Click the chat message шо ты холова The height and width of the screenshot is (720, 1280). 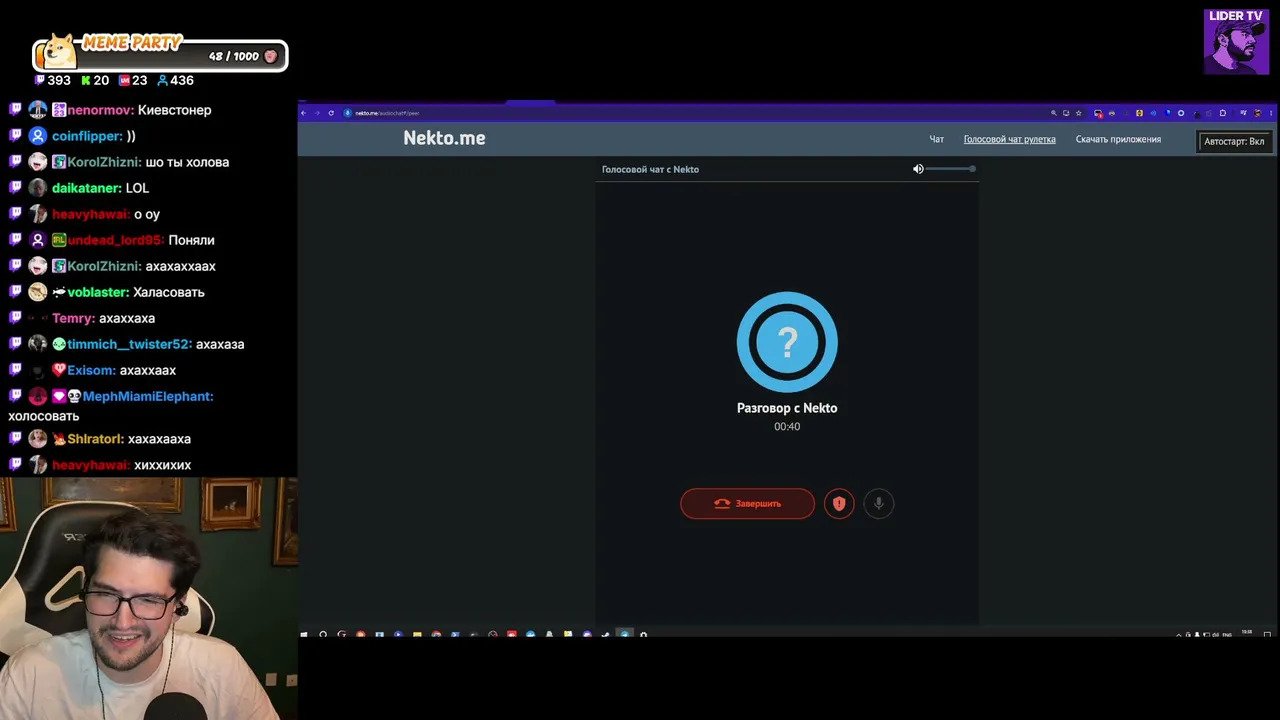point(187,162)
